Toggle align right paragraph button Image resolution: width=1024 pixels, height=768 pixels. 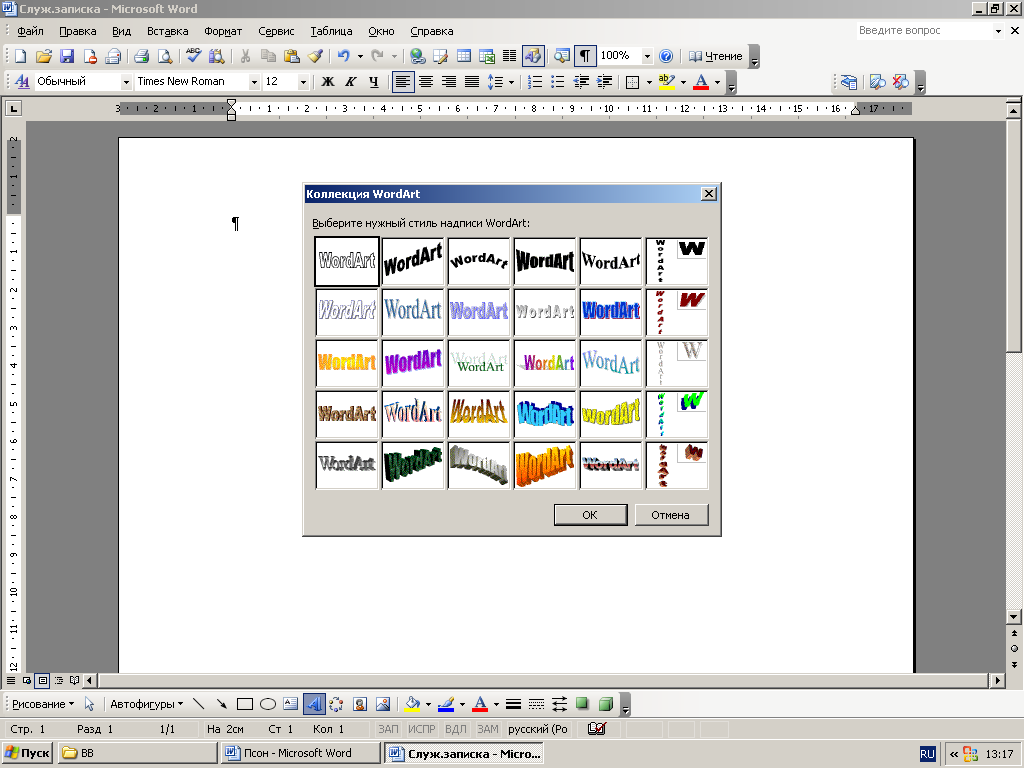[449, 82]
